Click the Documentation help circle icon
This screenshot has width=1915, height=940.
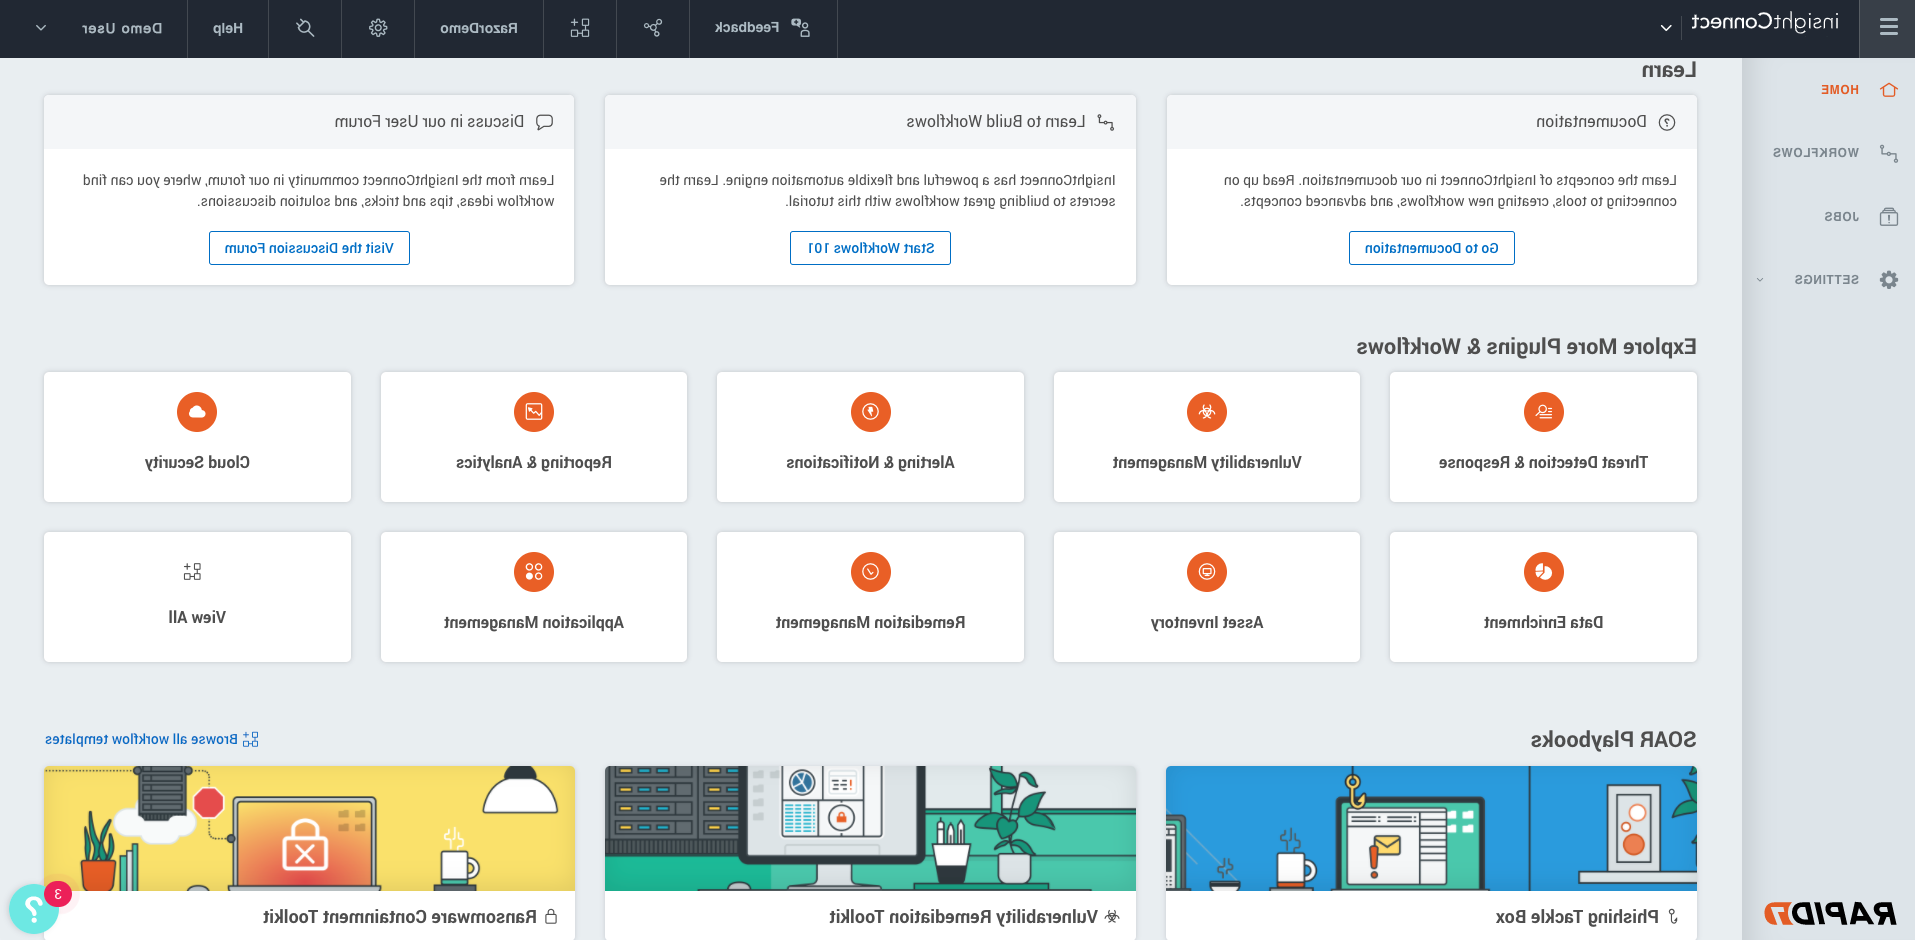click(x=1667, y=122)
